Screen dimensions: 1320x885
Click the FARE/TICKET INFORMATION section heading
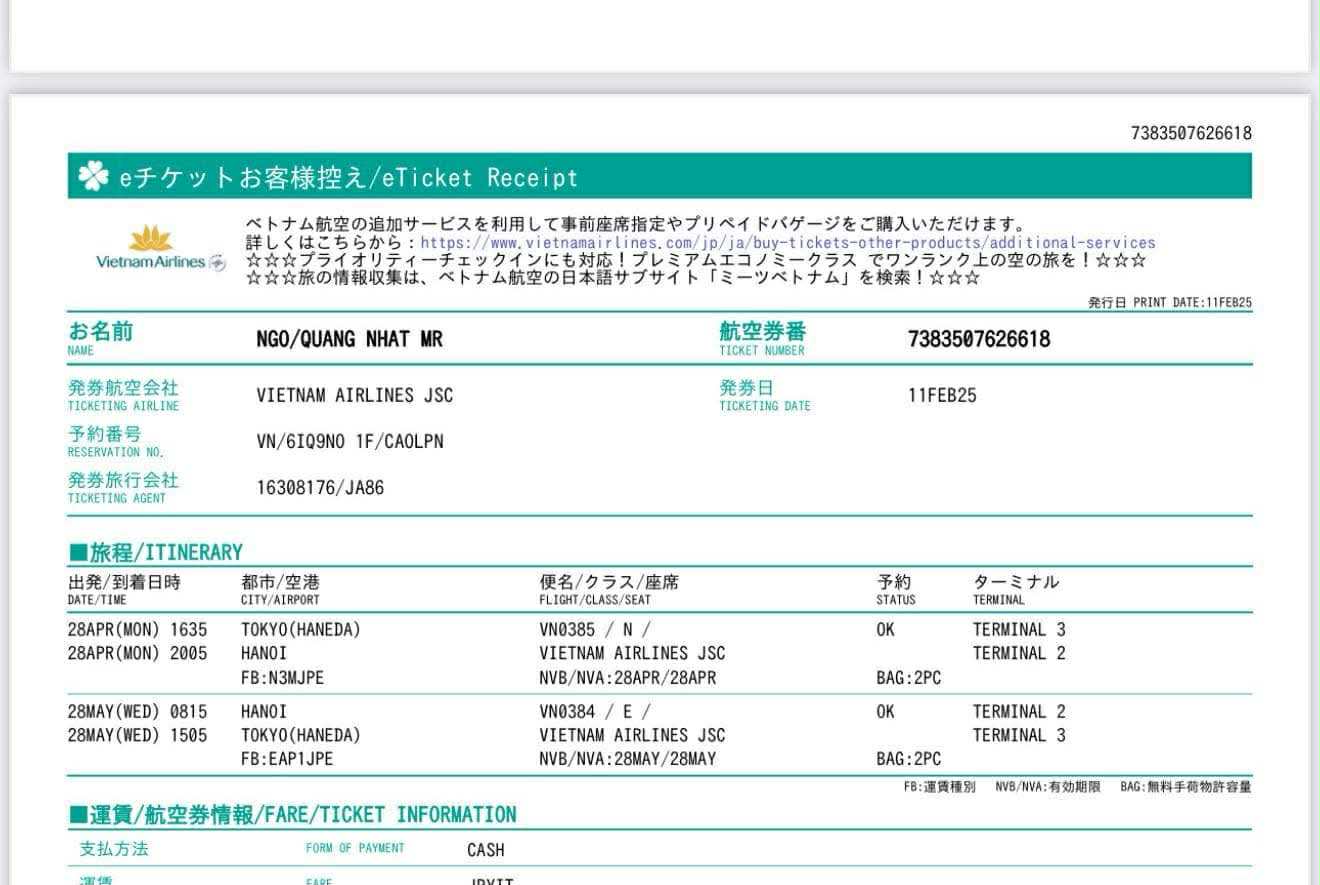coord(292,815)
